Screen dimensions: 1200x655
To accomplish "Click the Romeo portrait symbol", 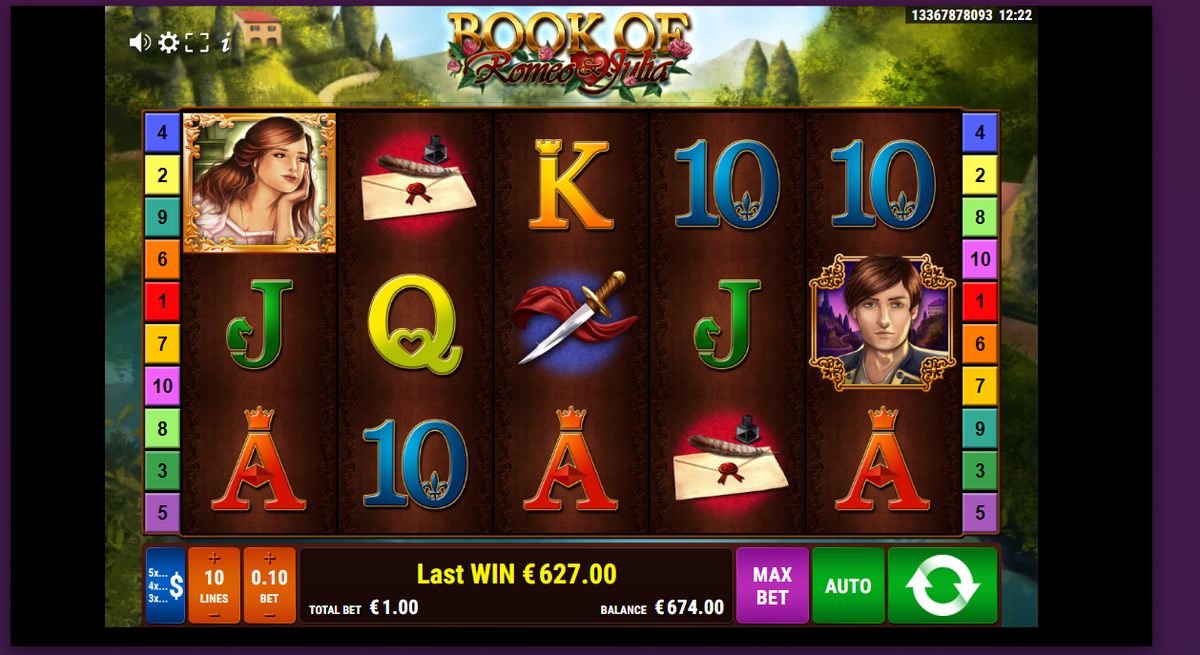I will [x=882, y=321].
